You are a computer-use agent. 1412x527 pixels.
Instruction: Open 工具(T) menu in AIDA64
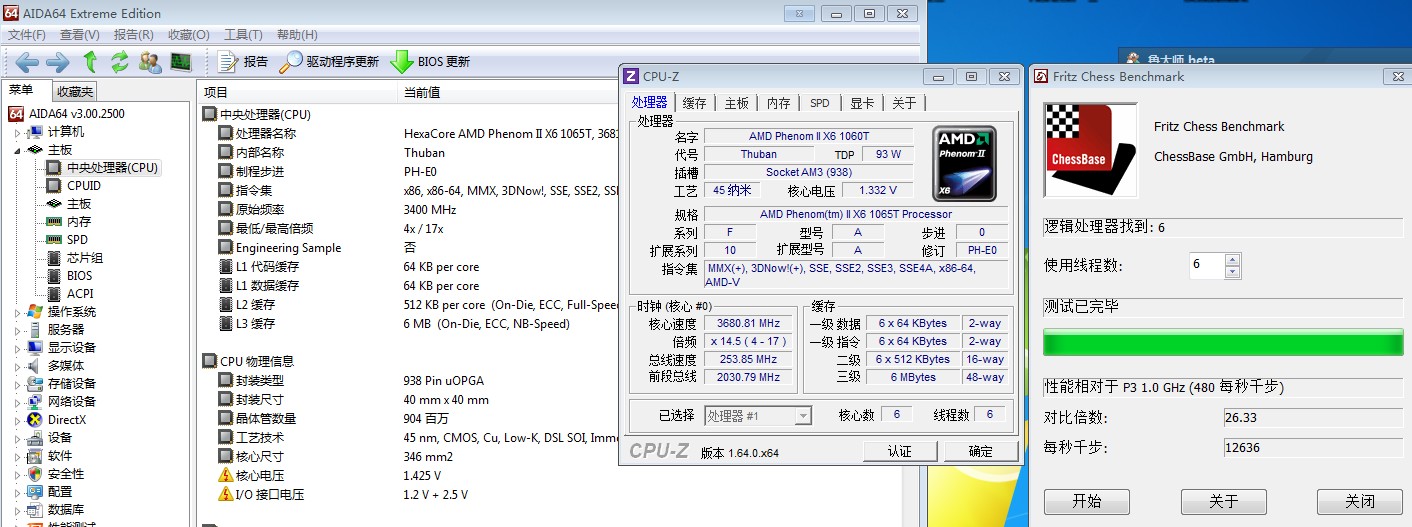pos(243,35)
